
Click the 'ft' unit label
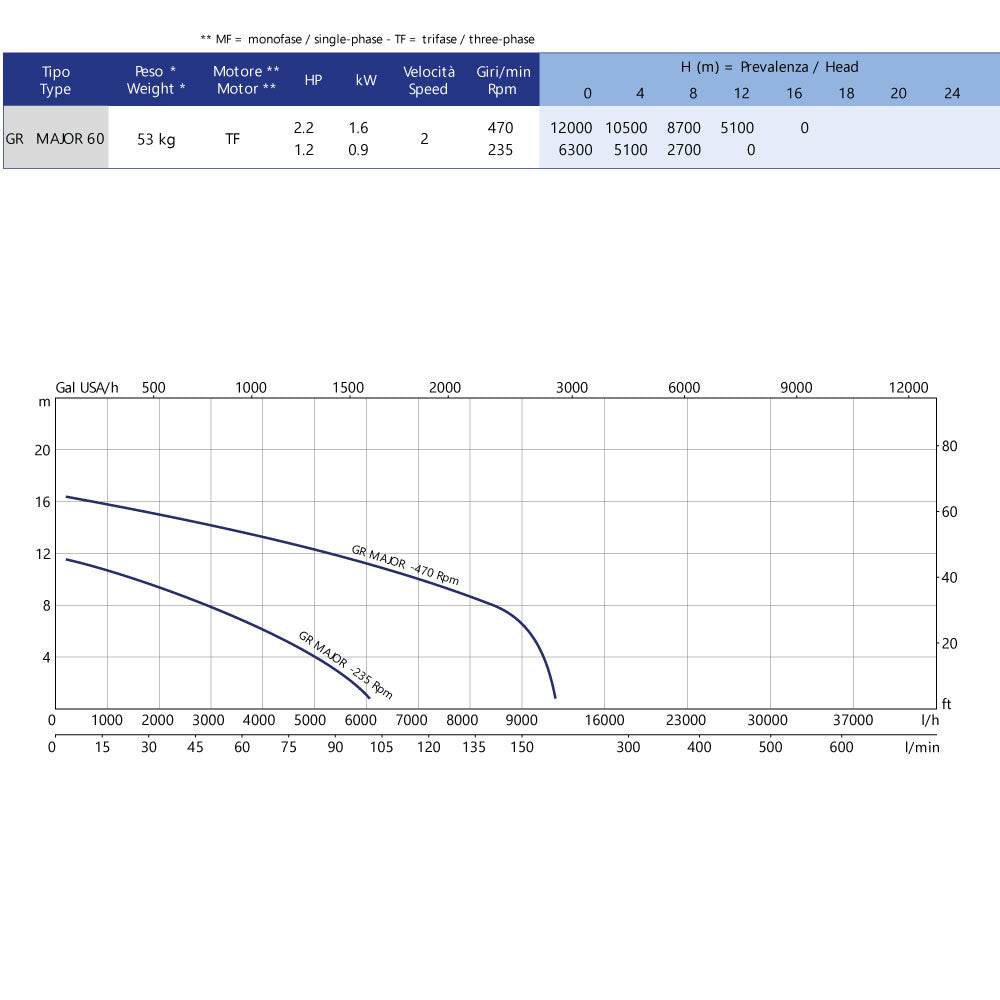point(946,703)
